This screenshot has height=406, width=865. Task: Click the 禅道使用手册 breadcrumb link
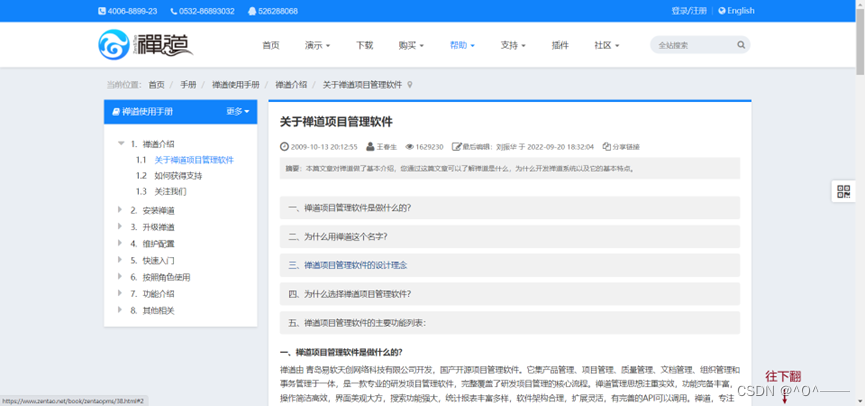[x=236, y=85]
